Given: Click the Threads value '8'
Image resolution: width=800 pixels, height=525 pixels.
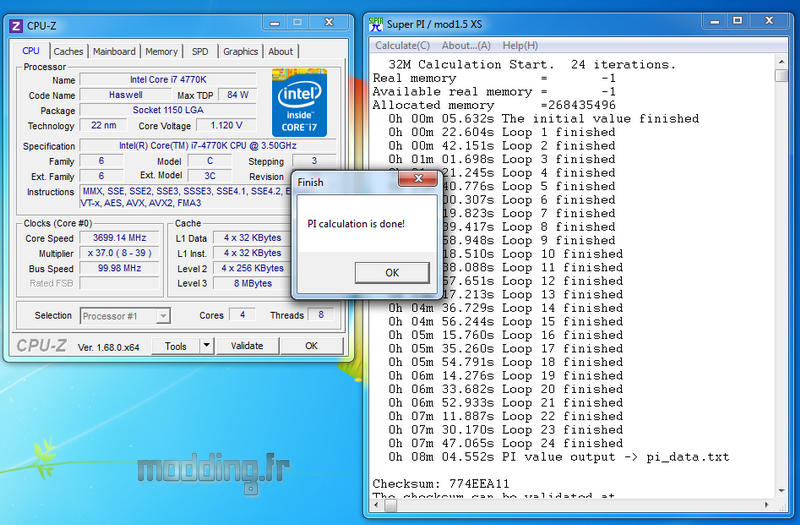Looking at the screenshot, I should click(x=321, y=315).
